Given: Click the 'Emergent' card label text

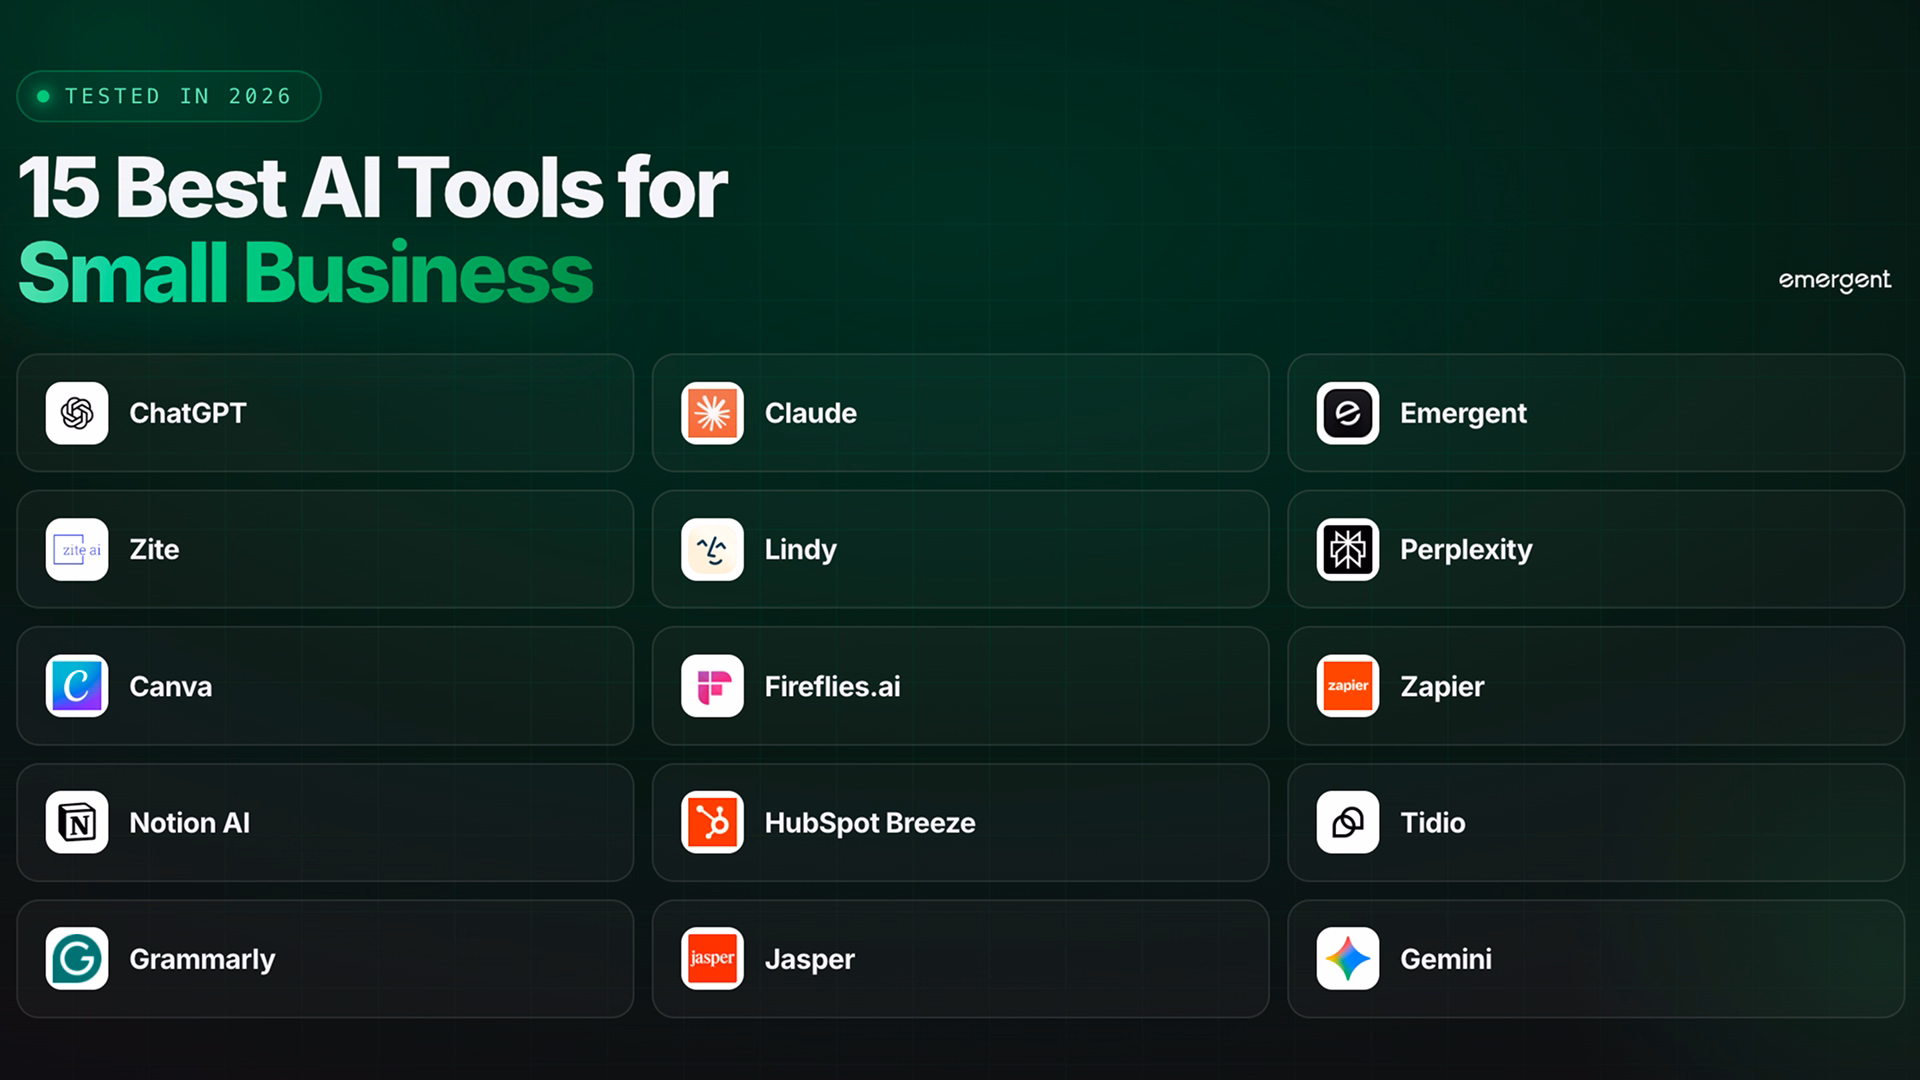Looking at the screenshot, I should 1463,414.
